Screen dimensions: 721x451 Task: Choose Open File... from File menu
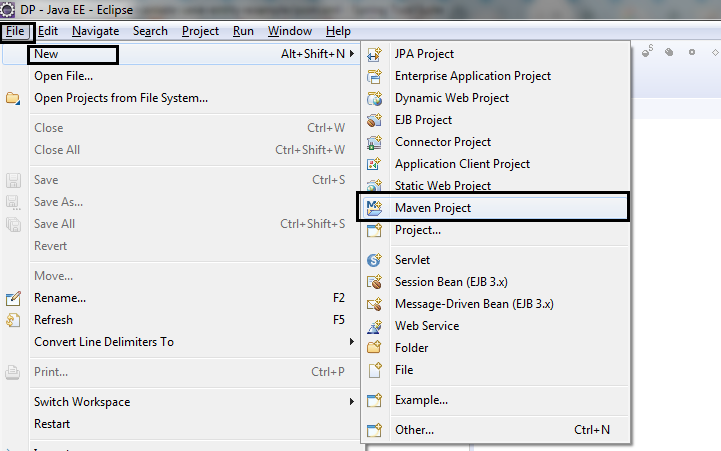(64, 76)
